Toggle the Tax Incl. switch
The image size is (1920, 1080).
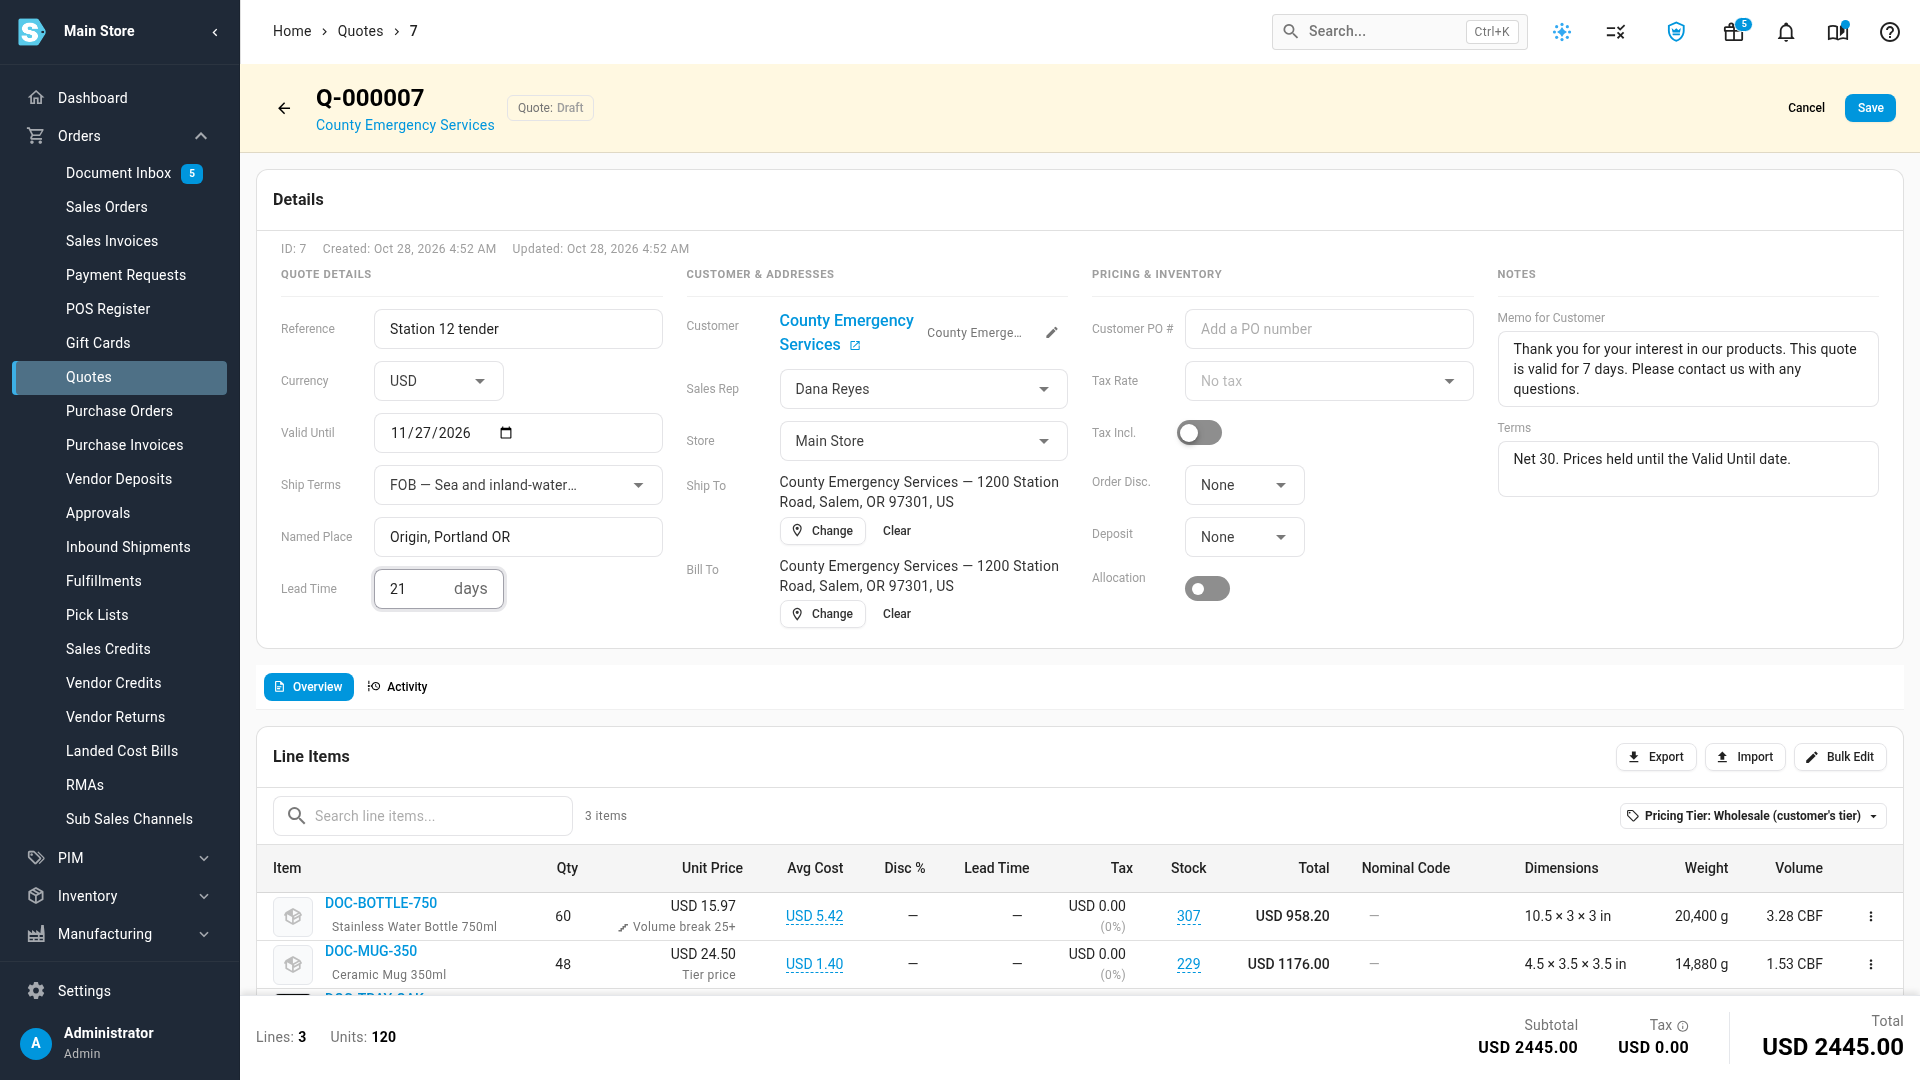(1199, 433)
